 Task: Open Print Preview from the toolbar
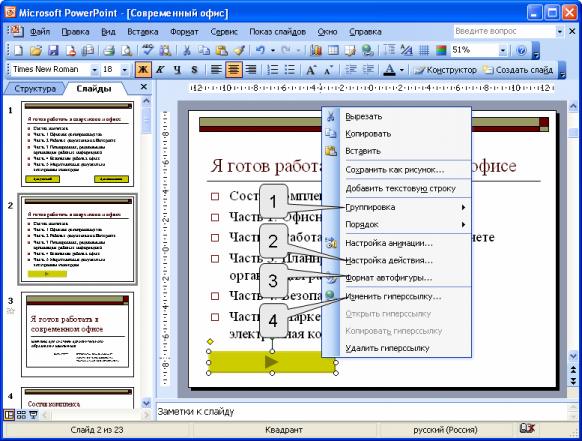pos(126,50)
